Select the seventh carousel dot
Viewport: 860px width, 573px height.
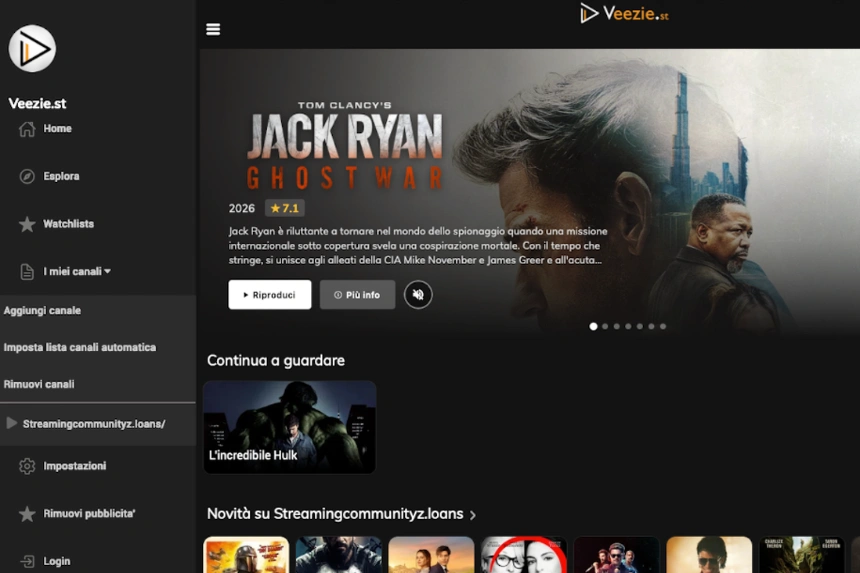pyautogui.click(x=663, y=326)
